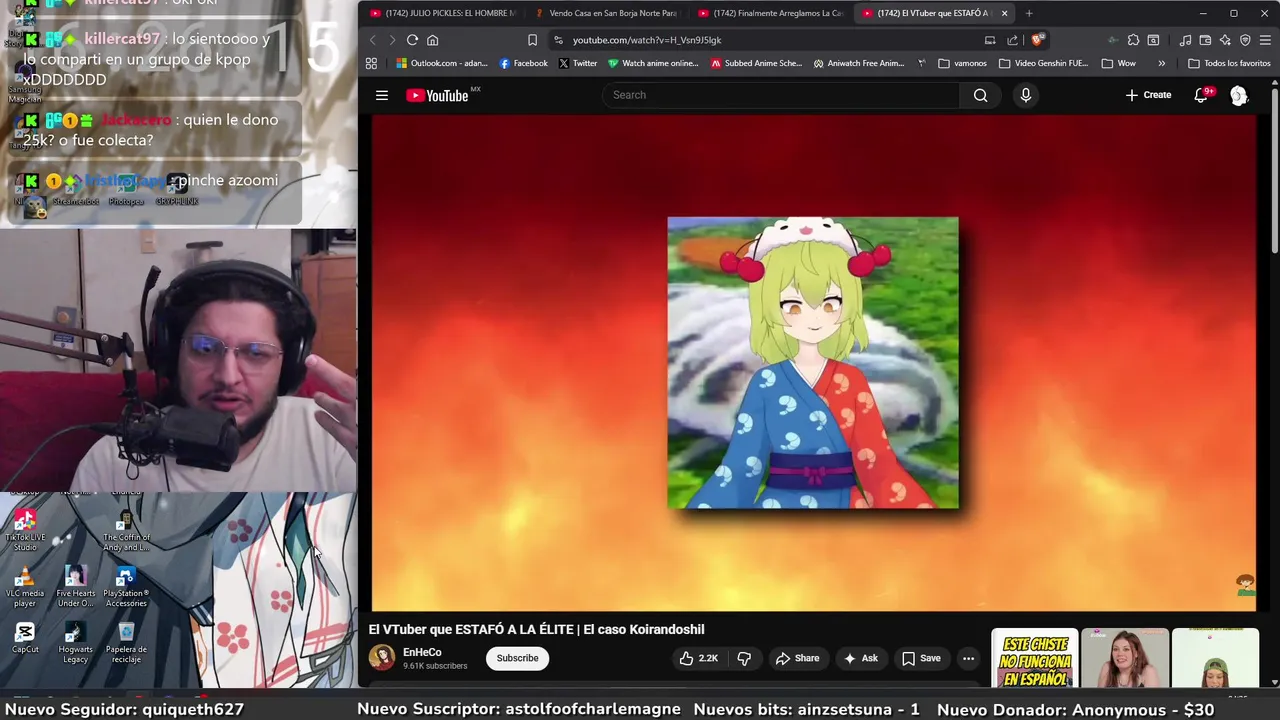Select the Hogwarts Legacy desktop shortcut

(x=75, y=643)
